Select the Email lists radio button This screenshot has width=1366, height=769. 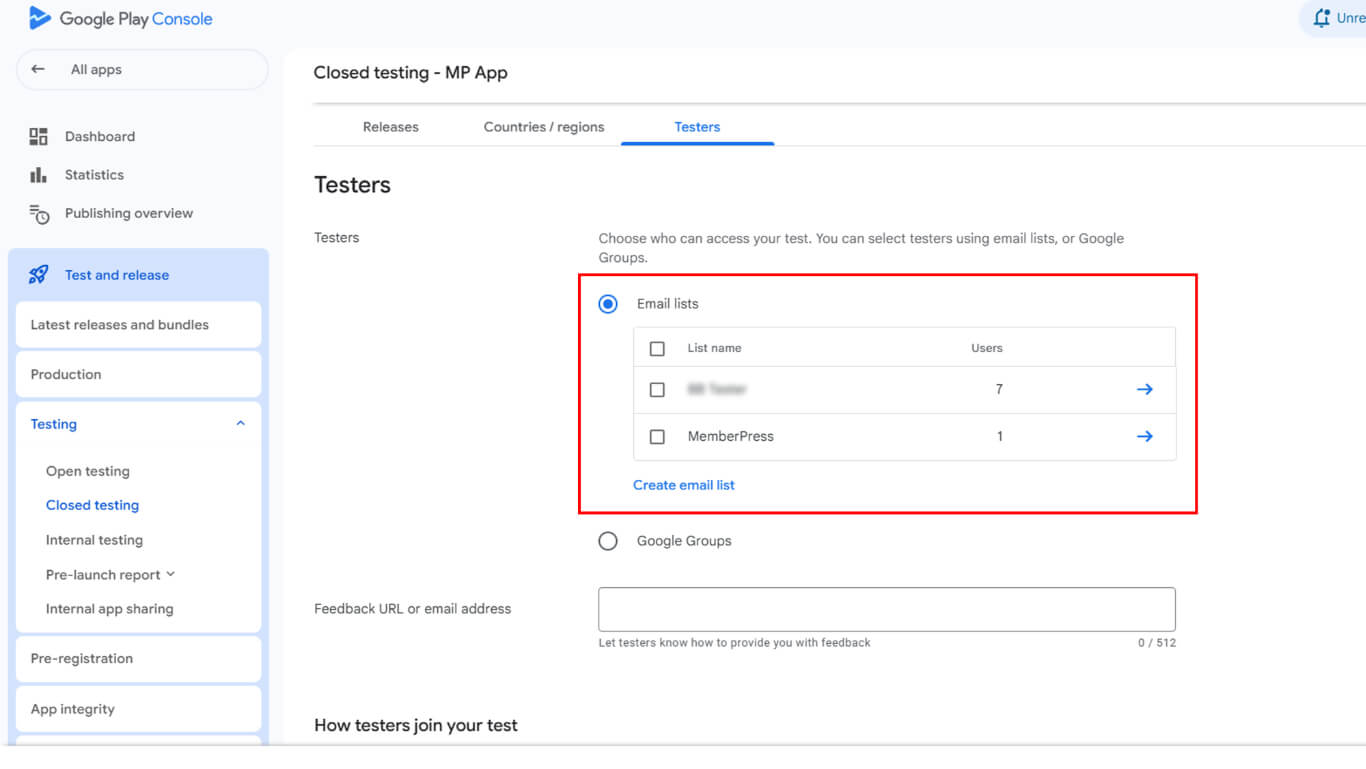point(608,304)
